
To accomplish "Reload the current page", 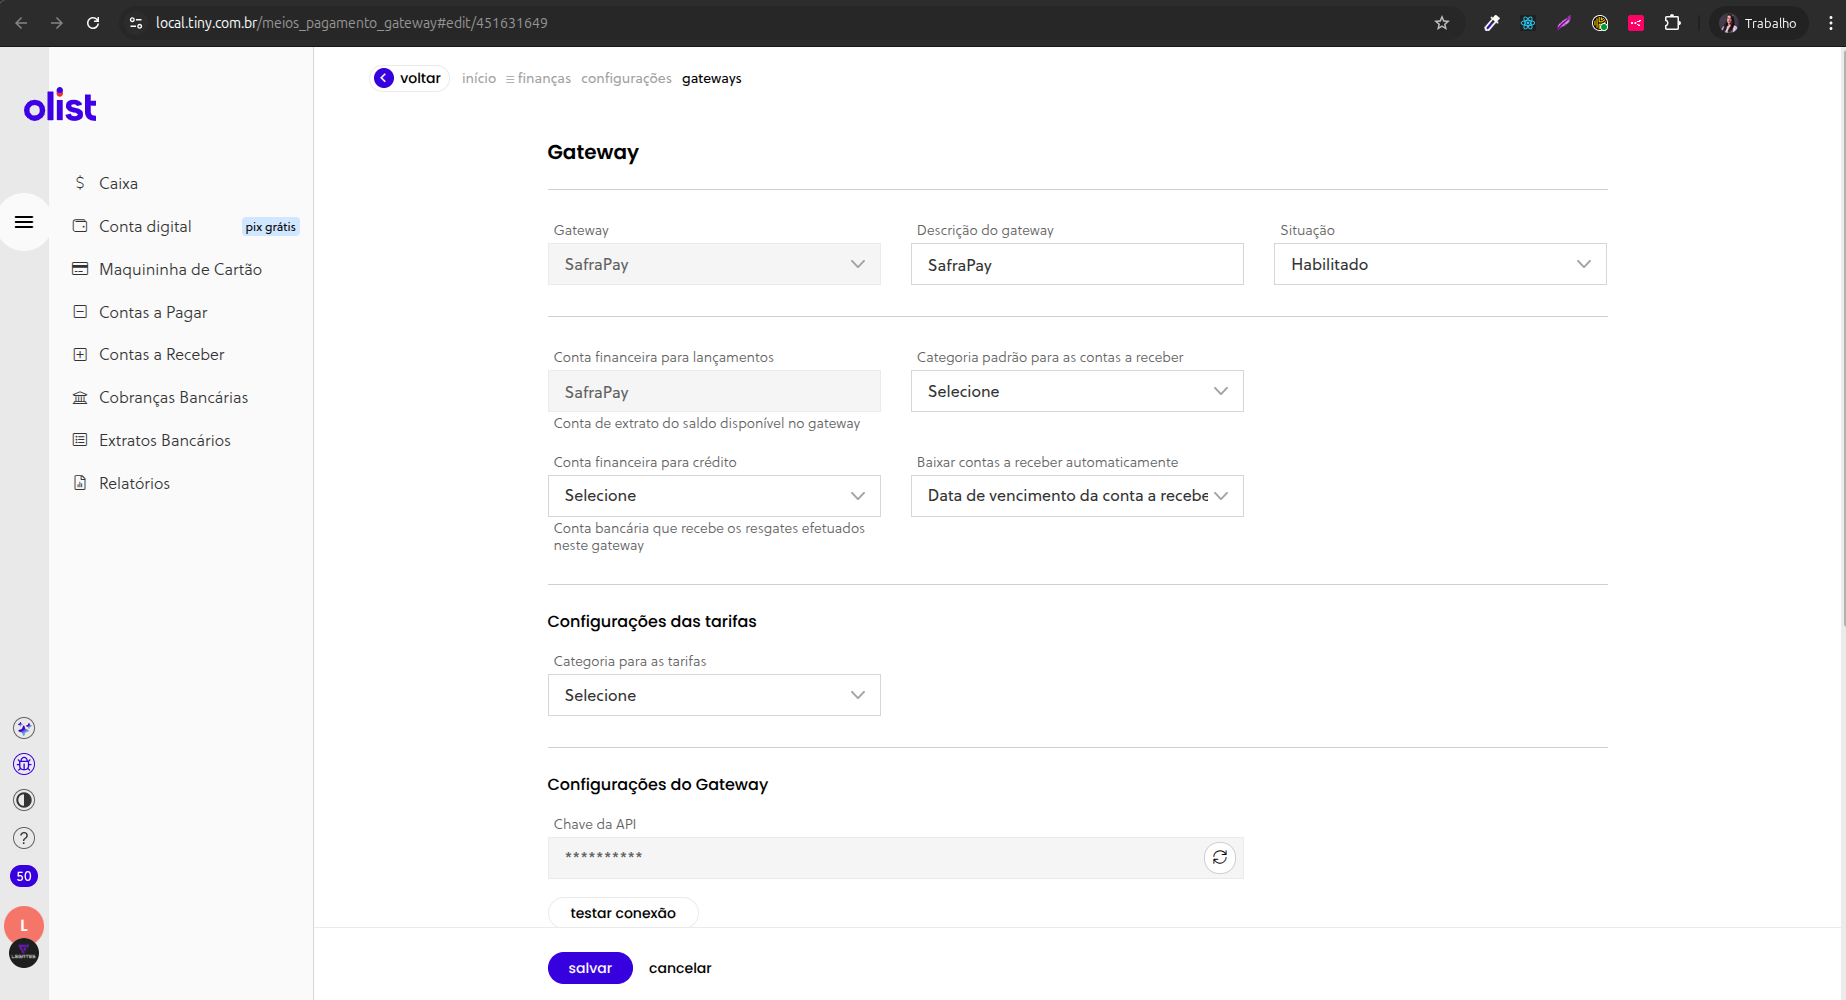I will point(93,23).
